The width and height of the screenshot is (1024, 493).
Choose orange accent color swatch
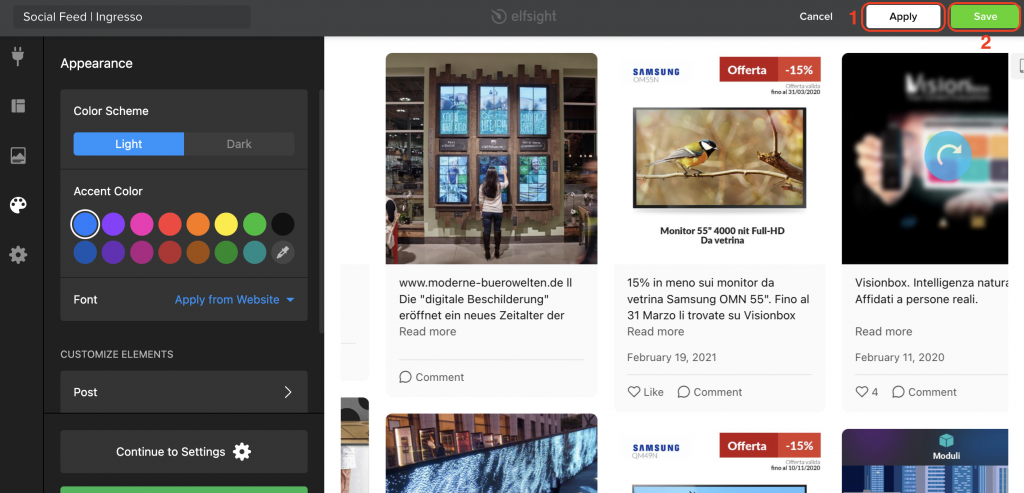[x=198, y=224]
